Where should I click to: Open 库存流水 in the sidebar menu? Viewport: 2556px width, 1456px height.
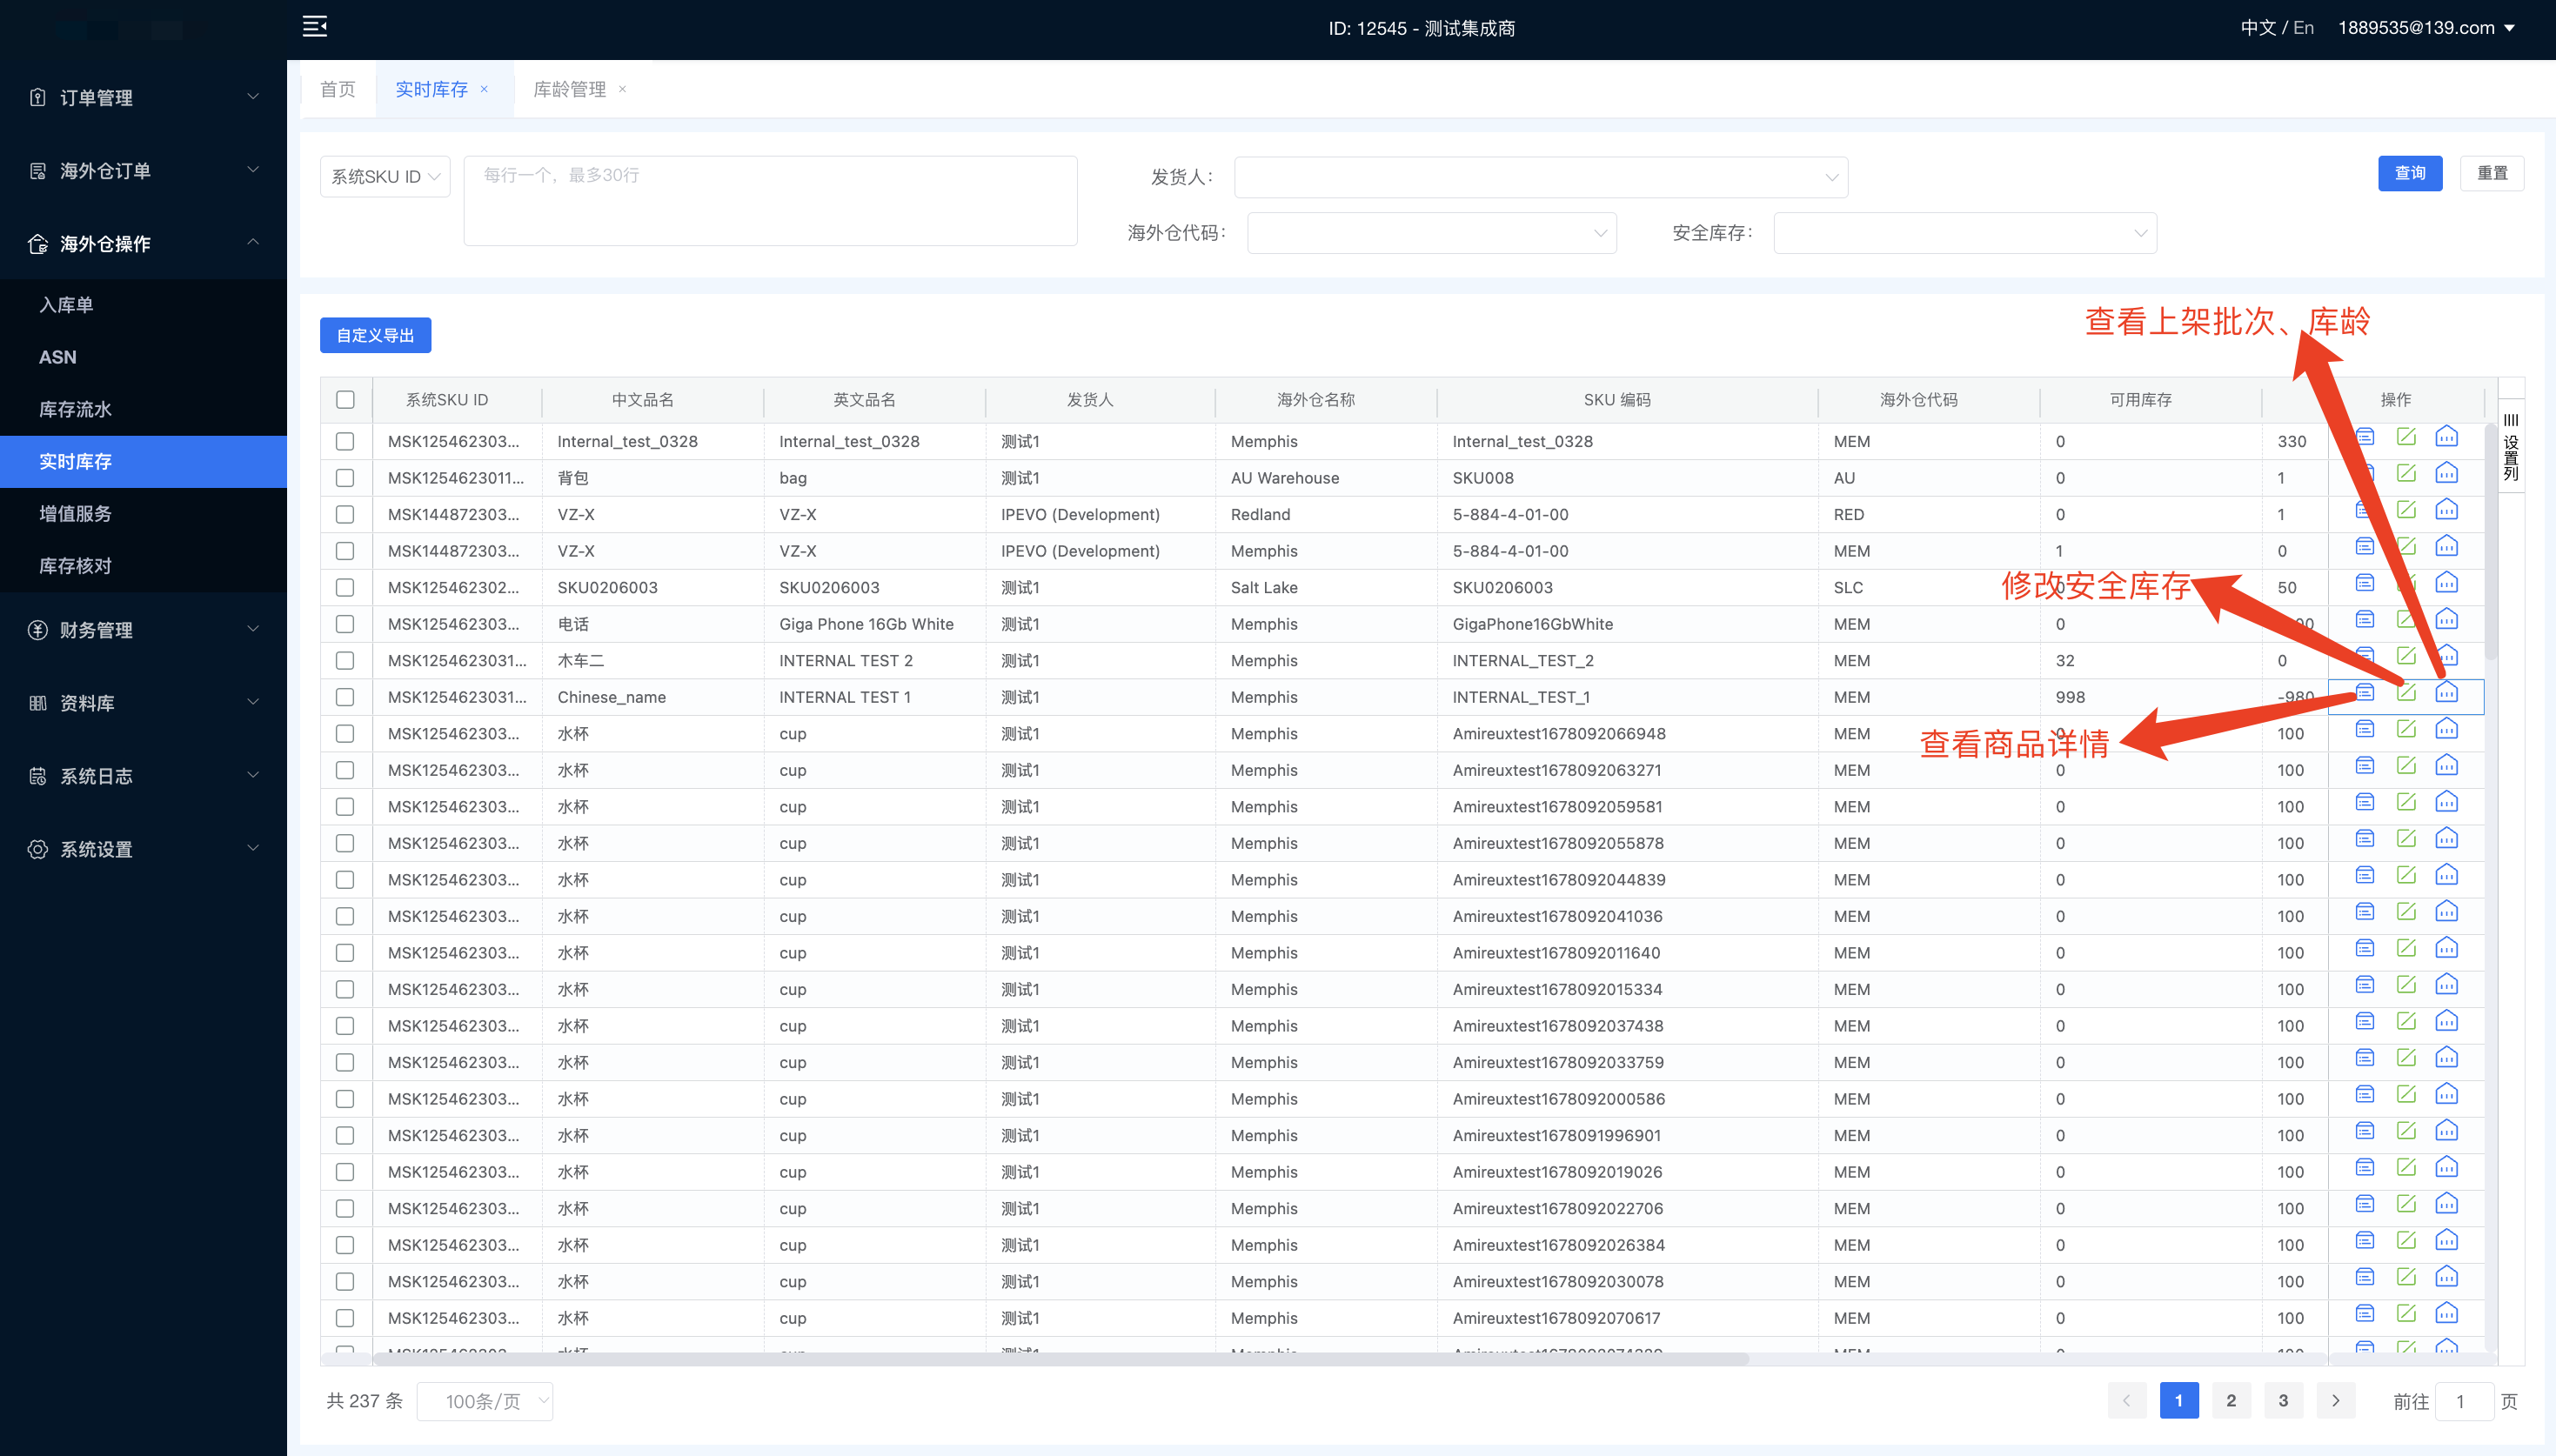click(x=75, y=409)
